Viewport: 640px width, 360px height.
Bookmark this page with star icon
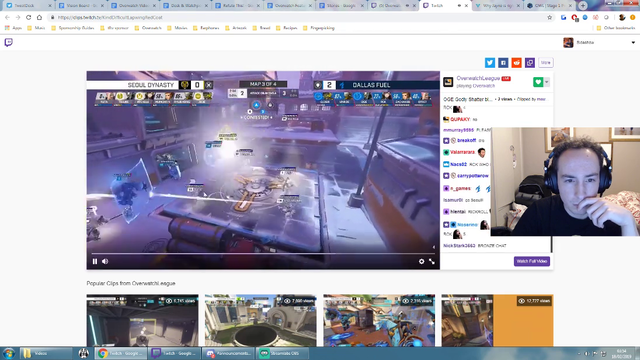pos(549,18)
